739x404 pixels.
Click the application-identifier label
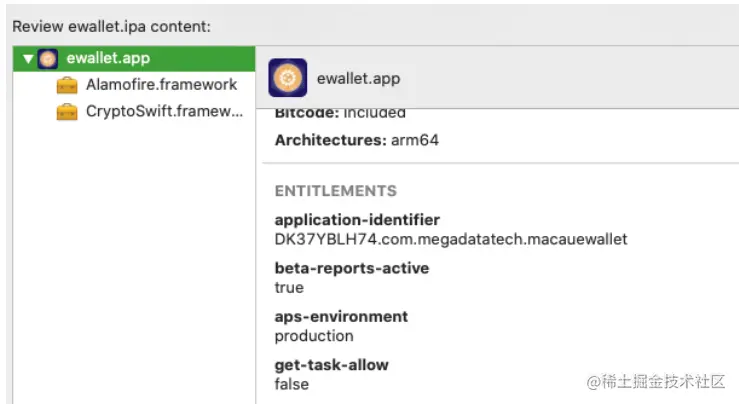tap(357, 220)
